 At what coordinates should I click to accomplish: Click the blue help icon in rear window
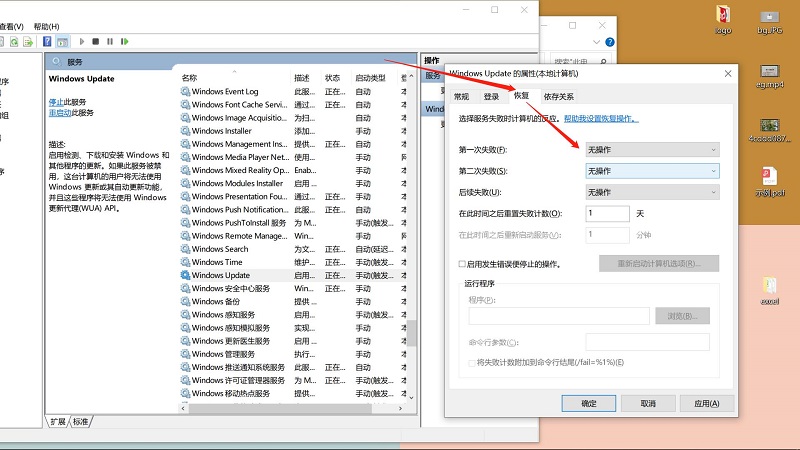[610, 42]
